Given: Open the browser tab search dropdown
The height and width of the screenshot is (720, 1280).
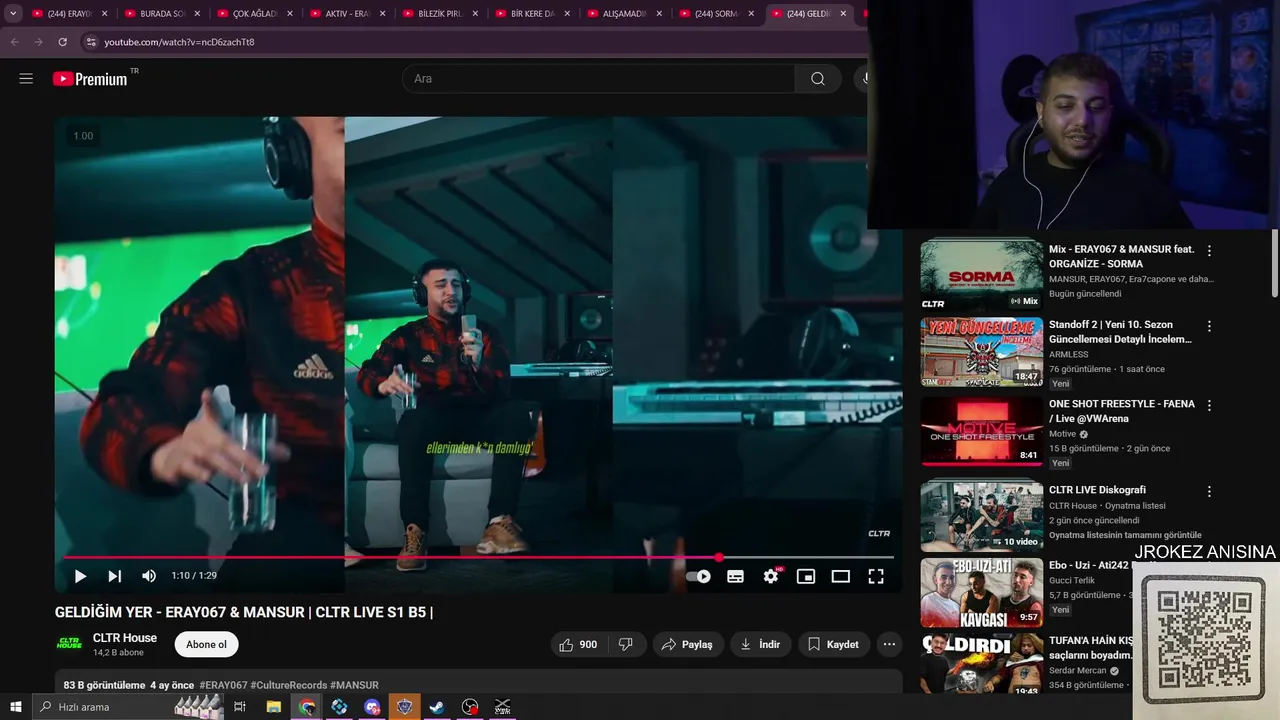Looking at the screenshot, I should point(13,14).
